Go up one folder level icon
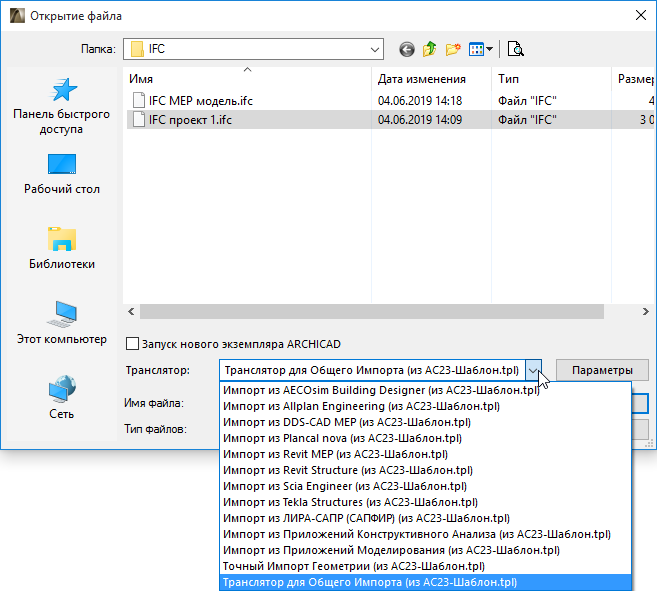The height and width of the screenshot is (591, 657). (429, 49)
